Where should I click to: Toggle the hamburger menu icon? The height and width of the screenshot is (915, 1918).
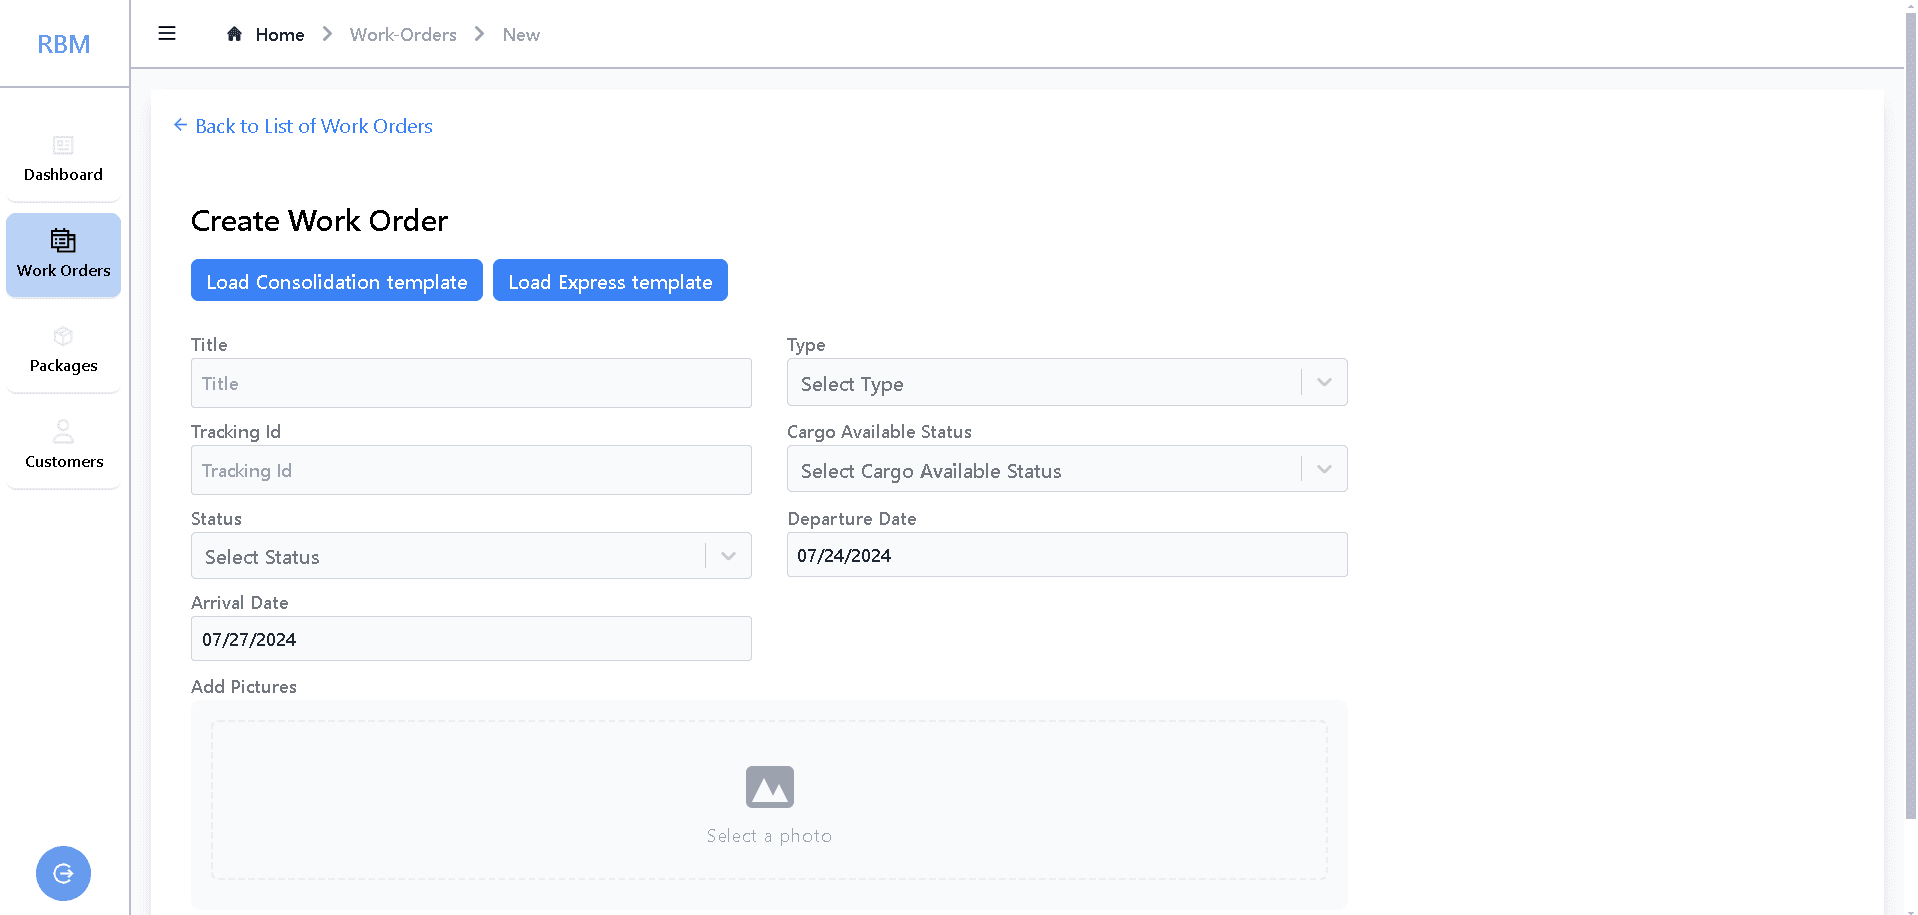click(x=167, y=34)
